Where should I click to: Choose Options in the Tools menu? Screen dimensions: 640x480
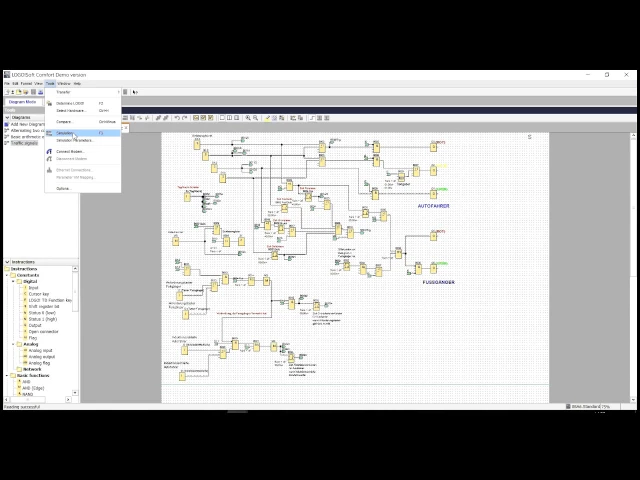(x=64, y=188)
